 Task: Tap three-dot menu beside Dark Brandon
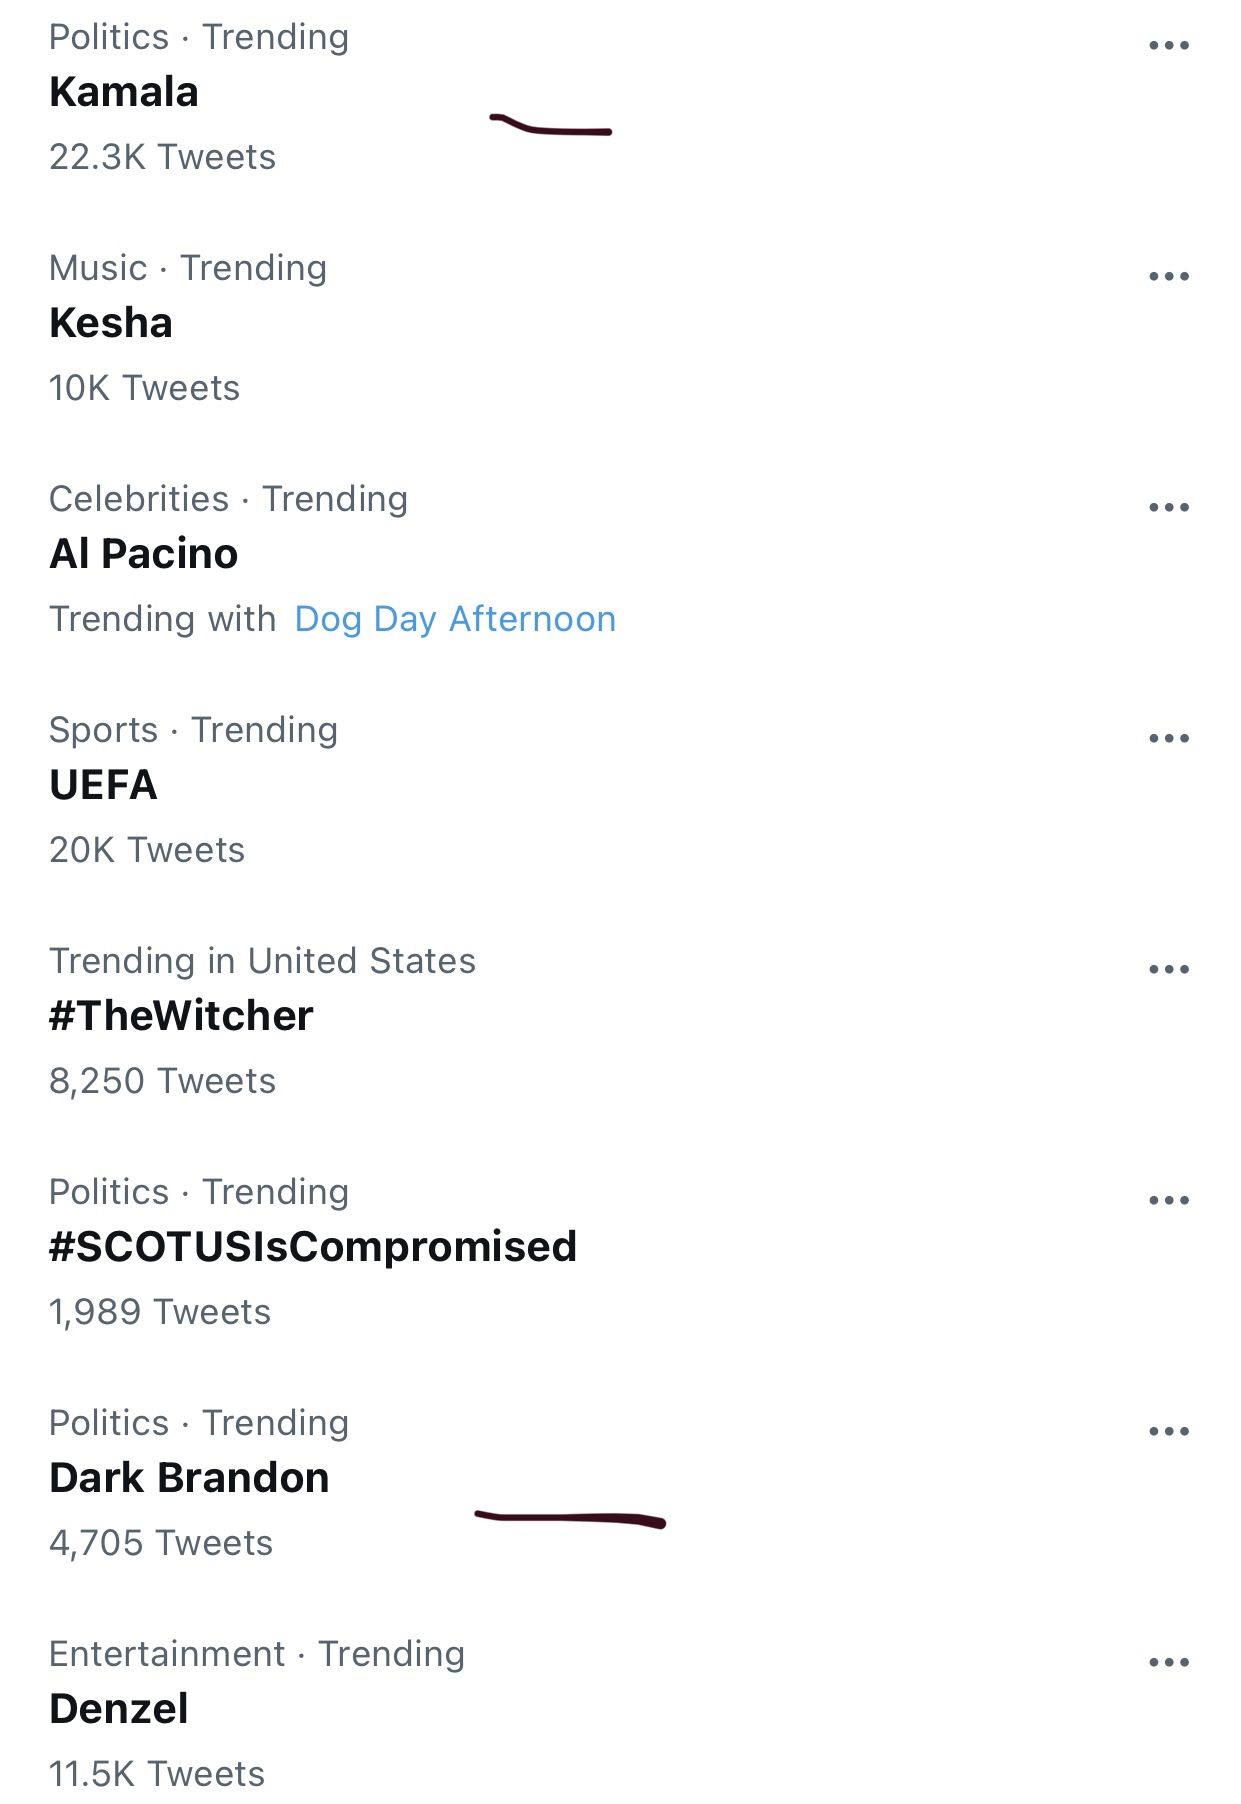click(x=1168, y=1431)
